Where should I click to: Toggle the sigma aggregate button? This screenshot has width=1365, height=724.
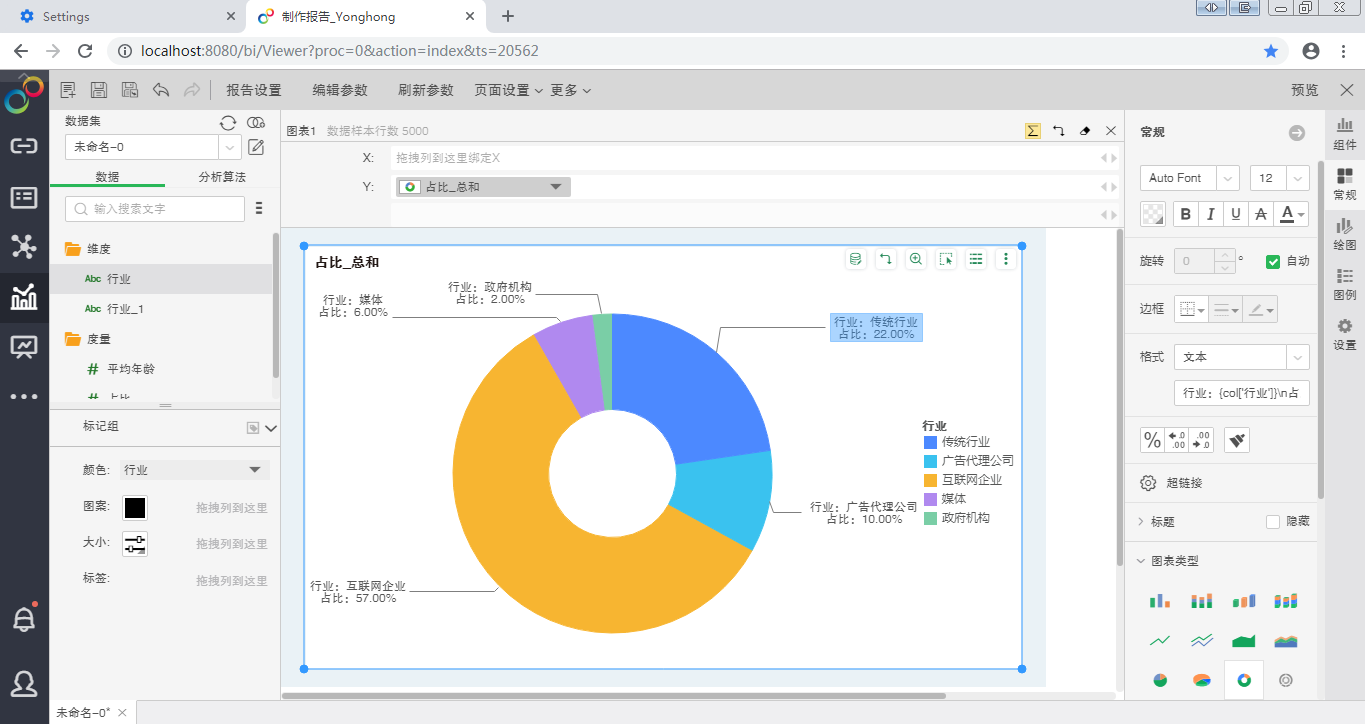pyautogui.click(x=1033, y=131)
